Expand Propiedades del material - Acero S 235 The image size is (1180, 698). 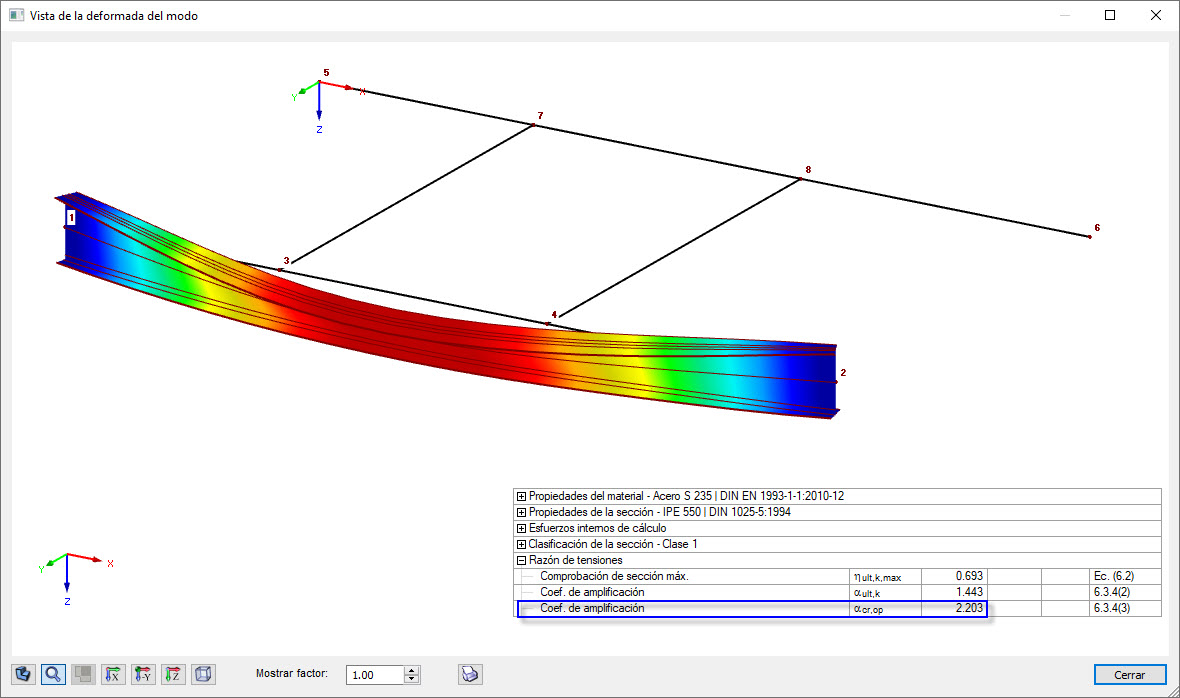[521, 496]
